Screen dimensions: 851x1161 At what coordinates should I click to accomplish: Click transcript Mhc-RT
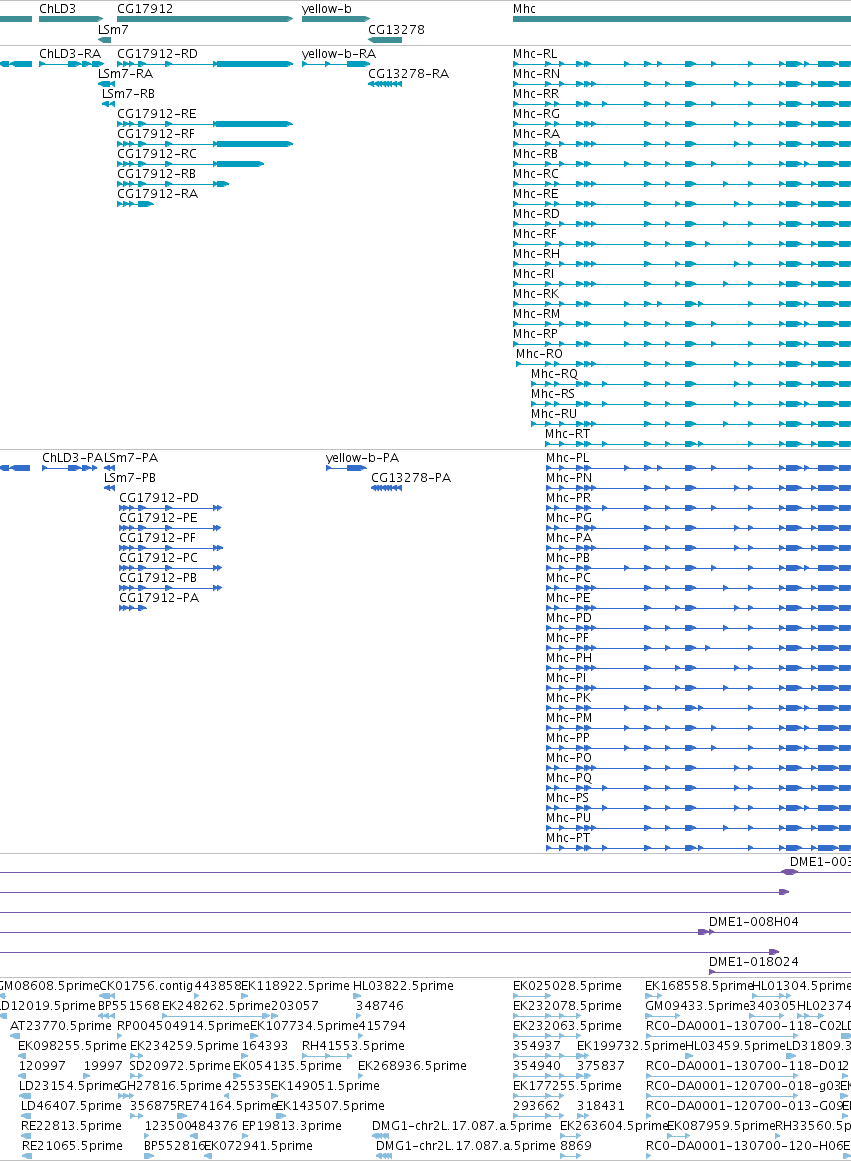point(567,434)
